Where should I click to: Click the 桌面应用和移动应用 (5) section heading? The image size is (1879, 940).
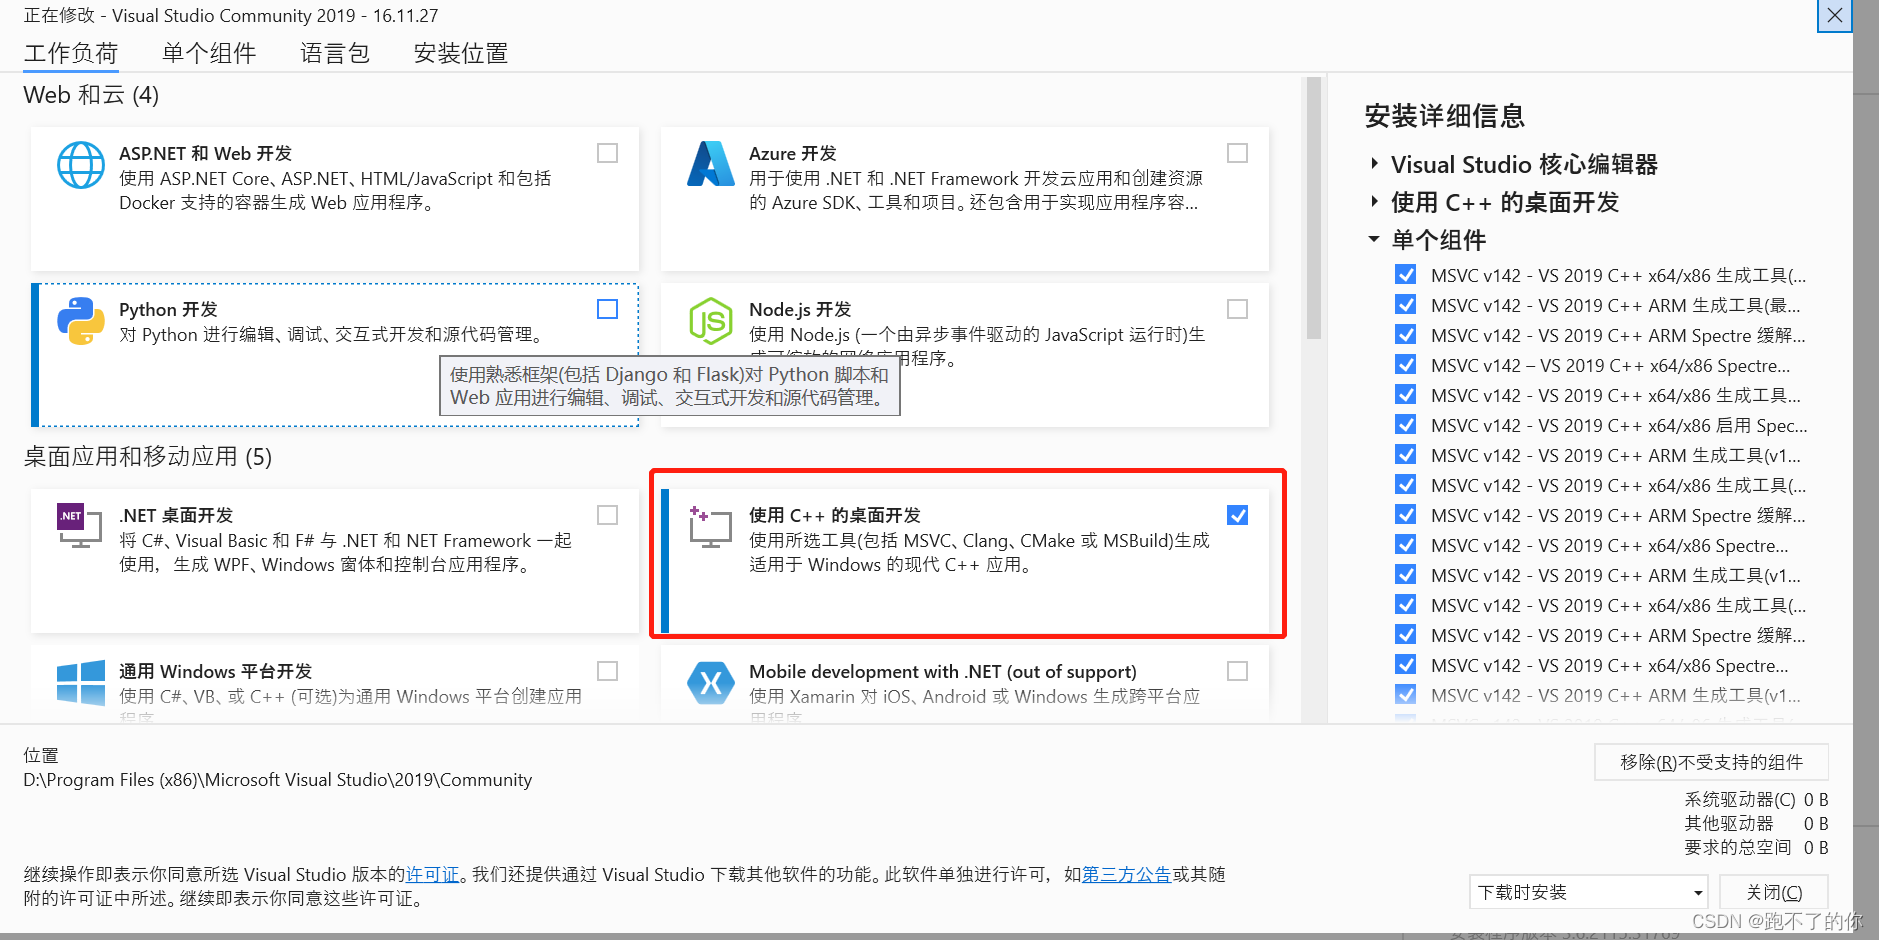[x=148, y=457]
